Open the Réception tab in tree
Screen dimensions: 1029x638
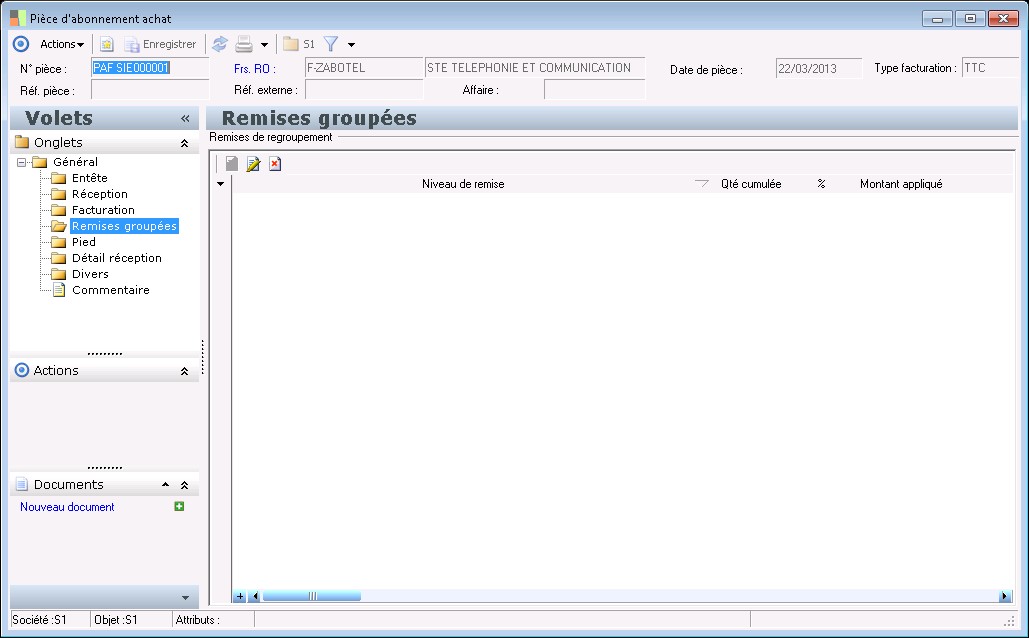pyautogui.click(x=100, y=194)
